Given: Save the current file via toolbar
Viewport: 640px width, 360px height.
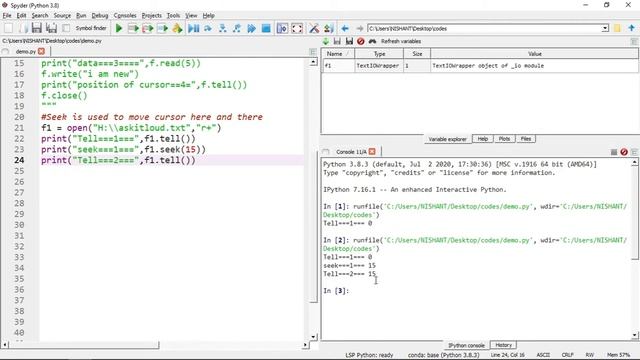Looking at the screenshot, I should [x=37, y=28].
